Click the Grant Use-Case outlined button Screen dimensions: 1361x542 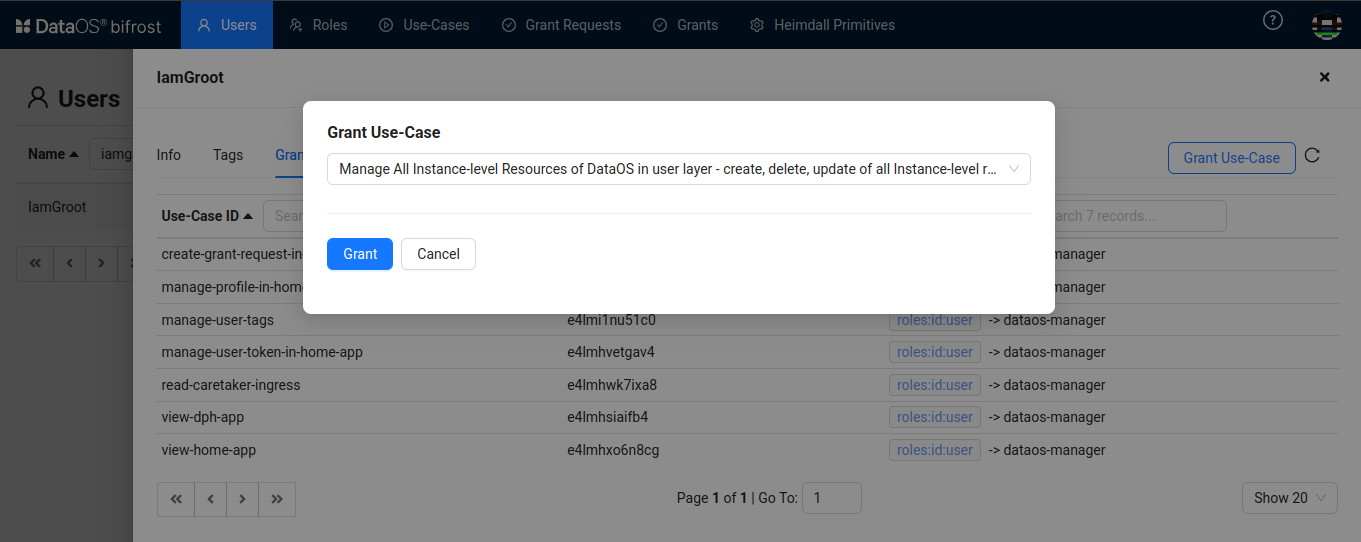pos(1232,158)
